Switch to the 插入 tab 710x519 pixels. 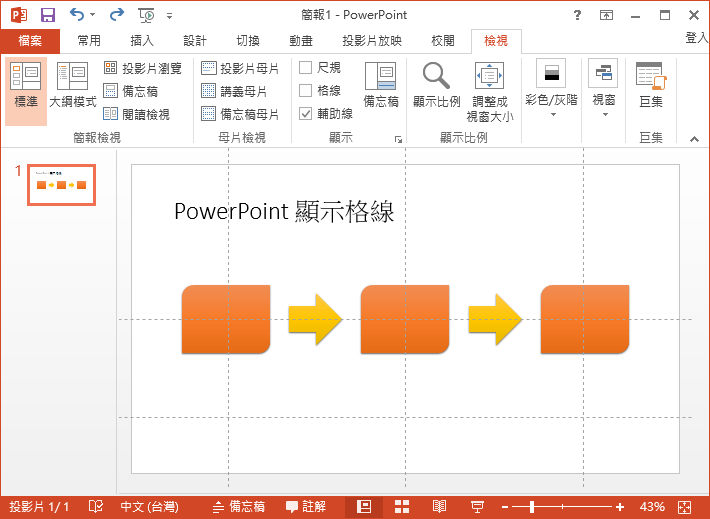click(x=142, y=41)
